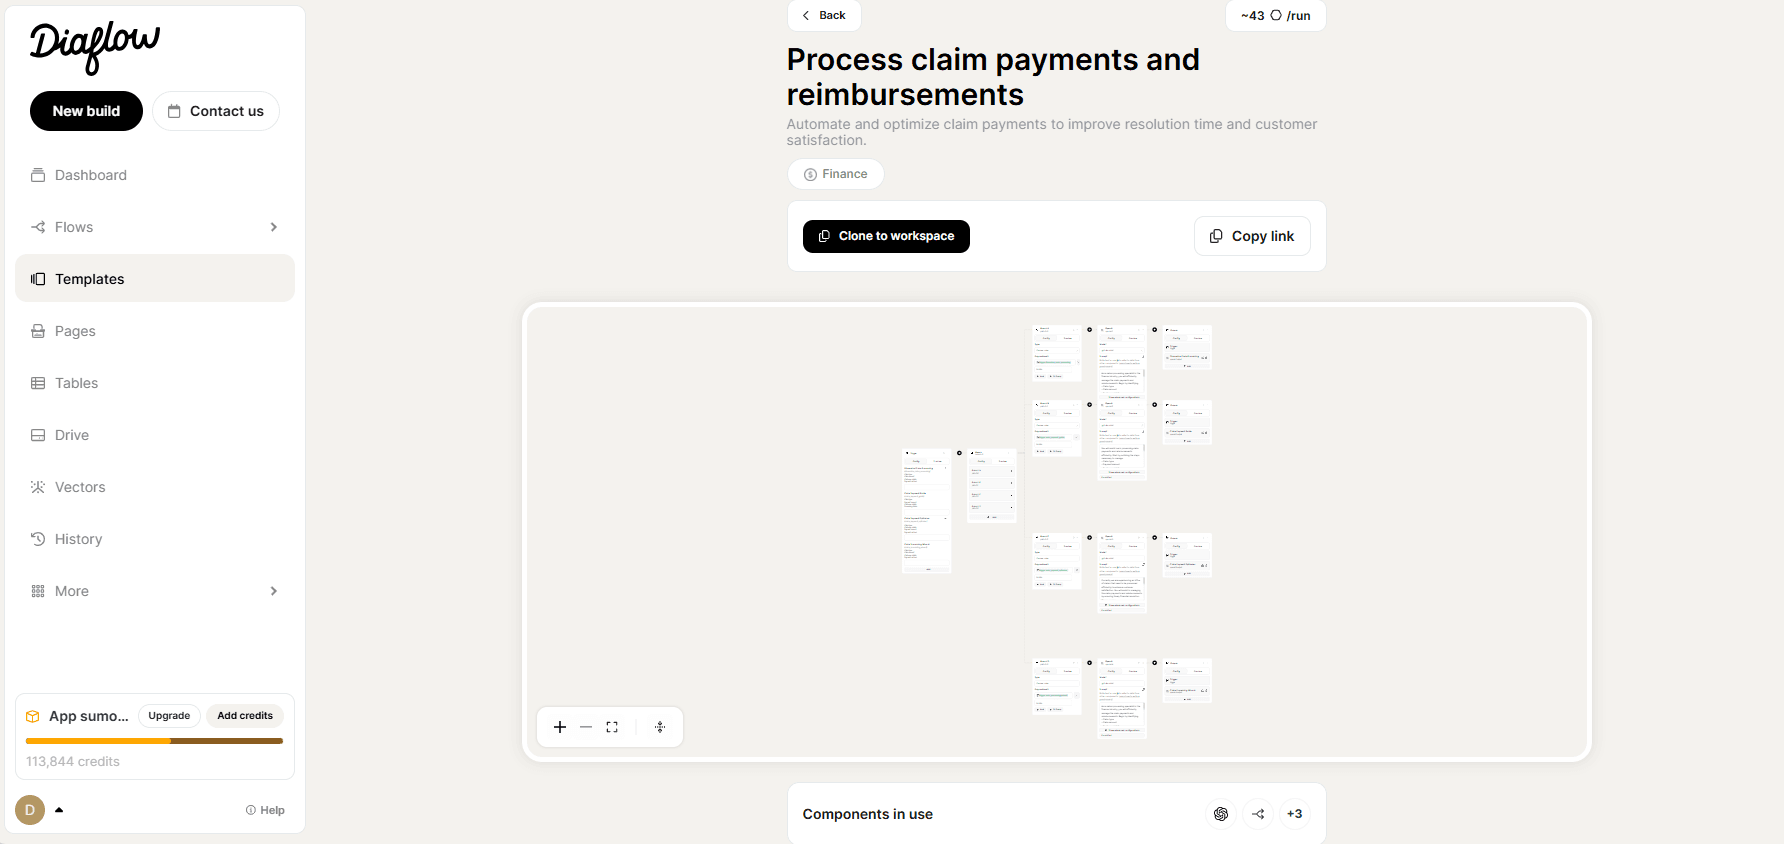The height and width of the screenshot is (844, 1784).
Task: Click the OpenAI component icon
Action: [x=1221, y=814]
